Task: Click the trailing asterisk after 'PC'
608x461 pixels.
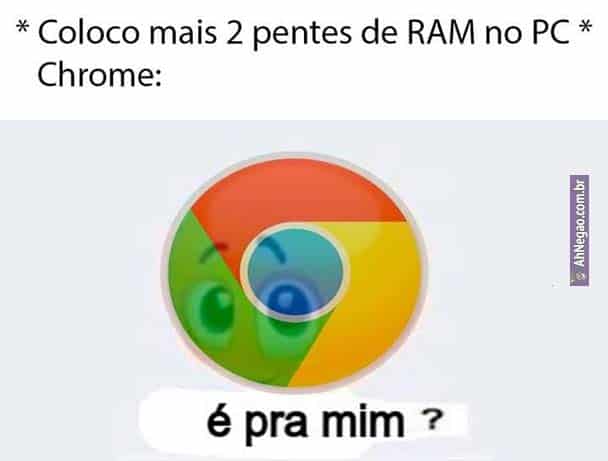Action: point(585,27)
